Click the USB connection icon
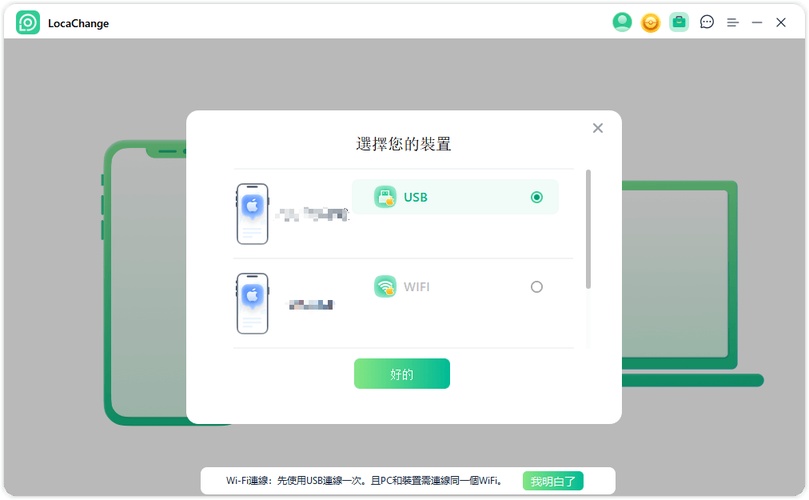 (x=385, y=197)
